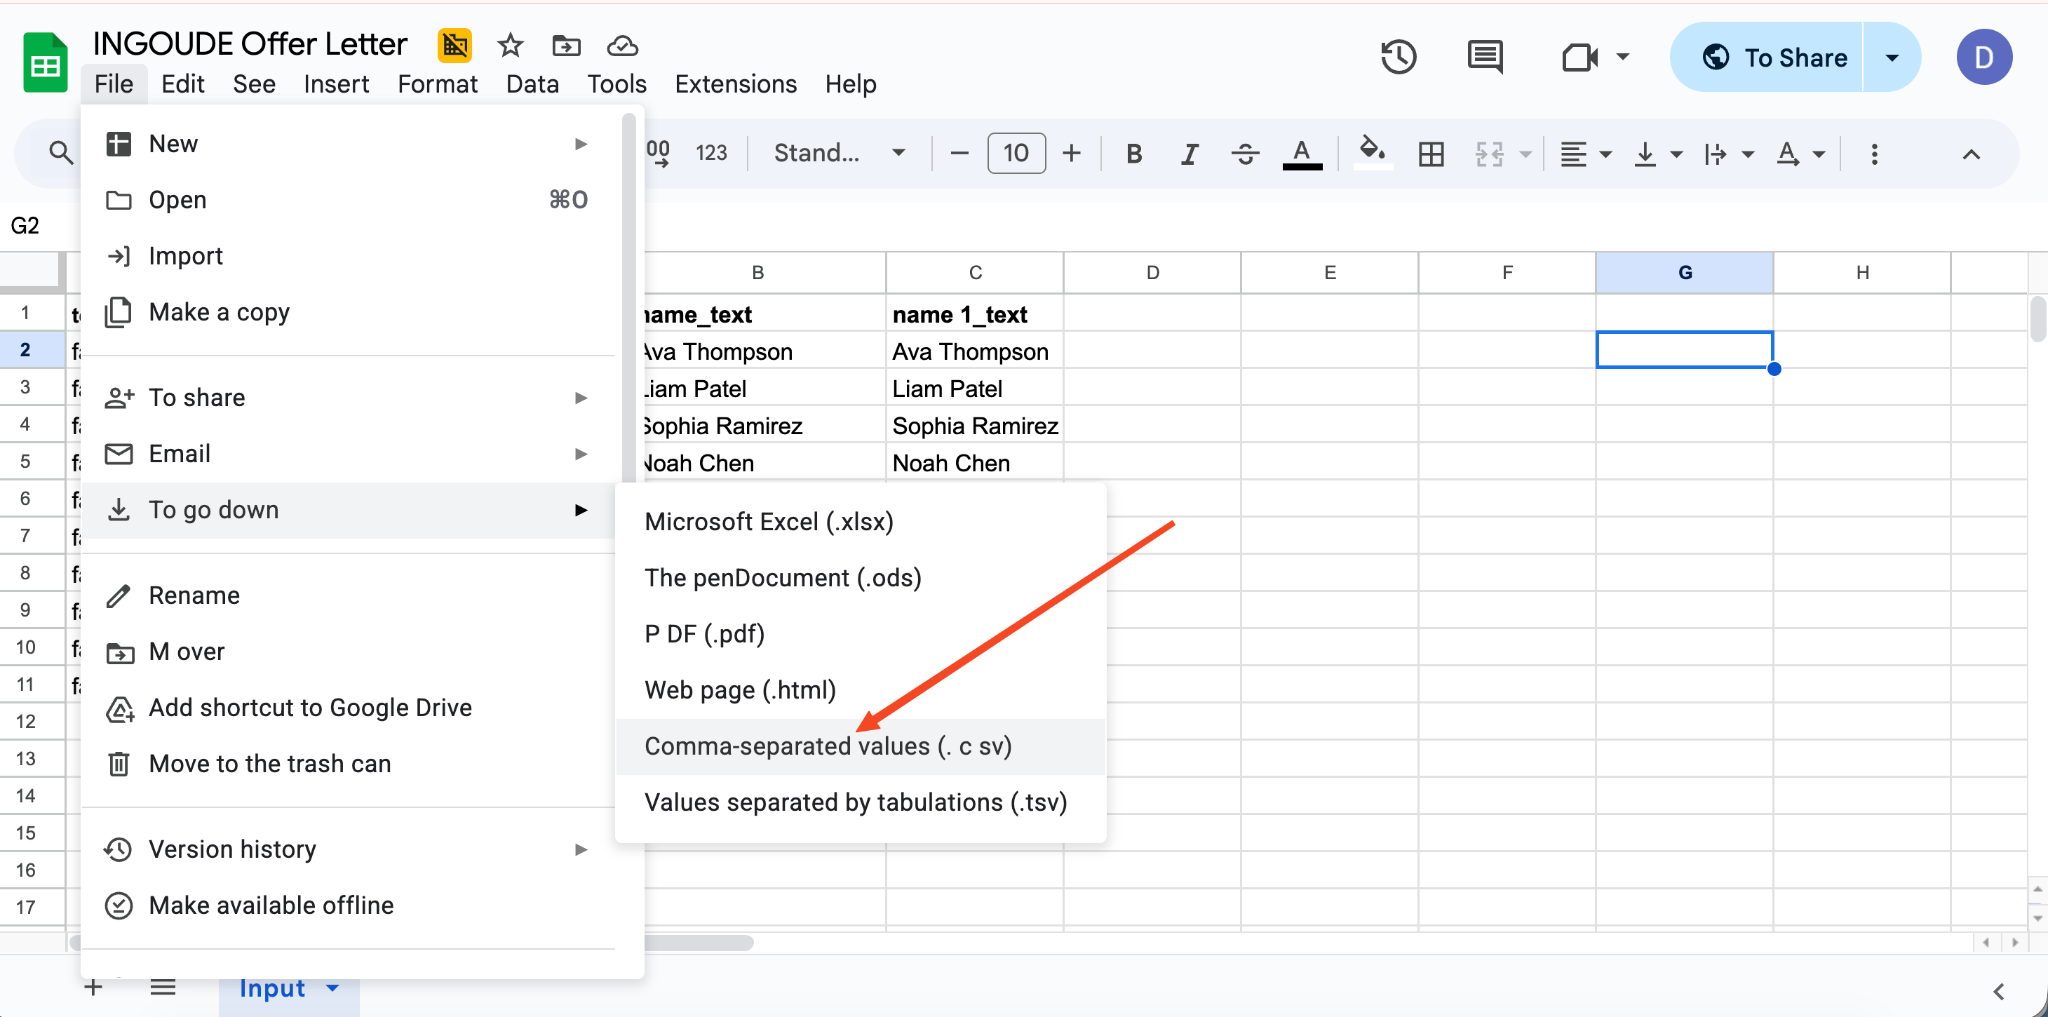Viewport: 2048px width, 1017px height.
Task: Open version history via the clock icon
Action: point(1398,57)
